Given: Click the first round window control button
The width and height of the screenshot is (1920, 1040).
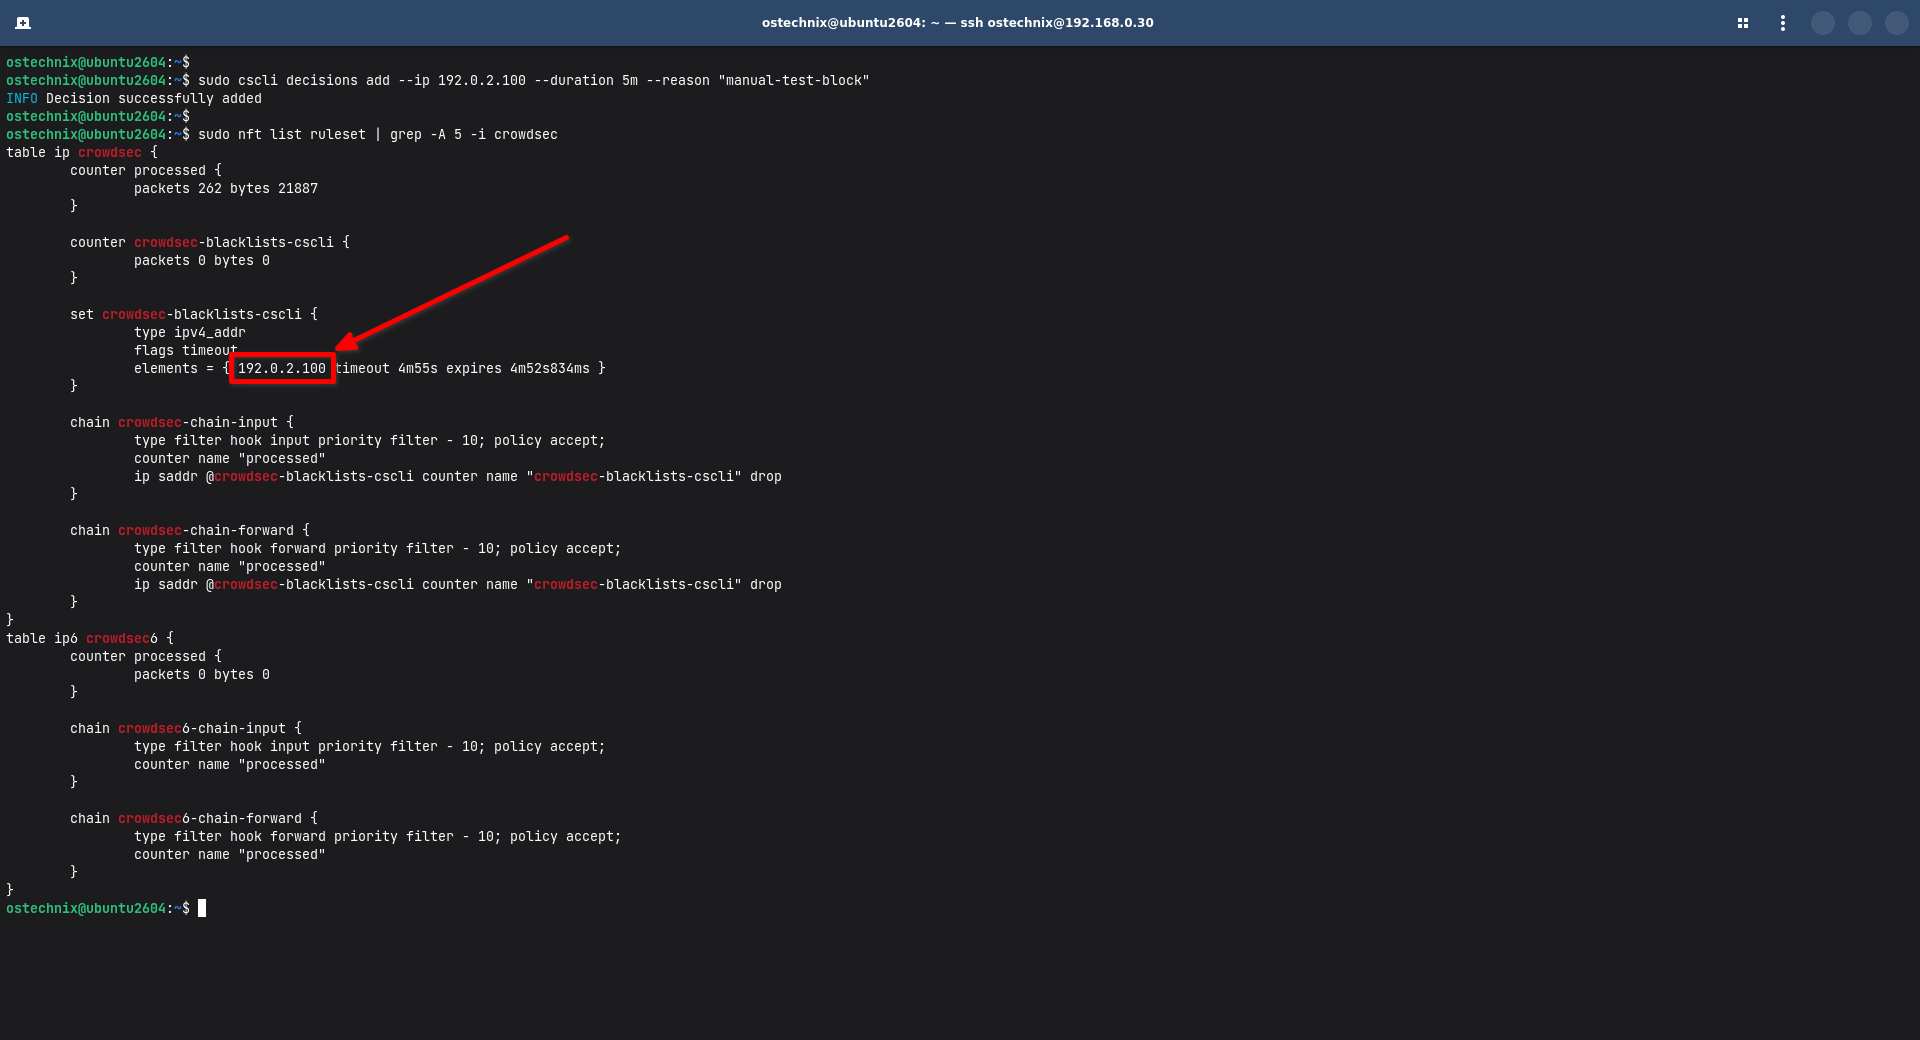Looking at the screenshot, I should click(x=1823, y=23).
